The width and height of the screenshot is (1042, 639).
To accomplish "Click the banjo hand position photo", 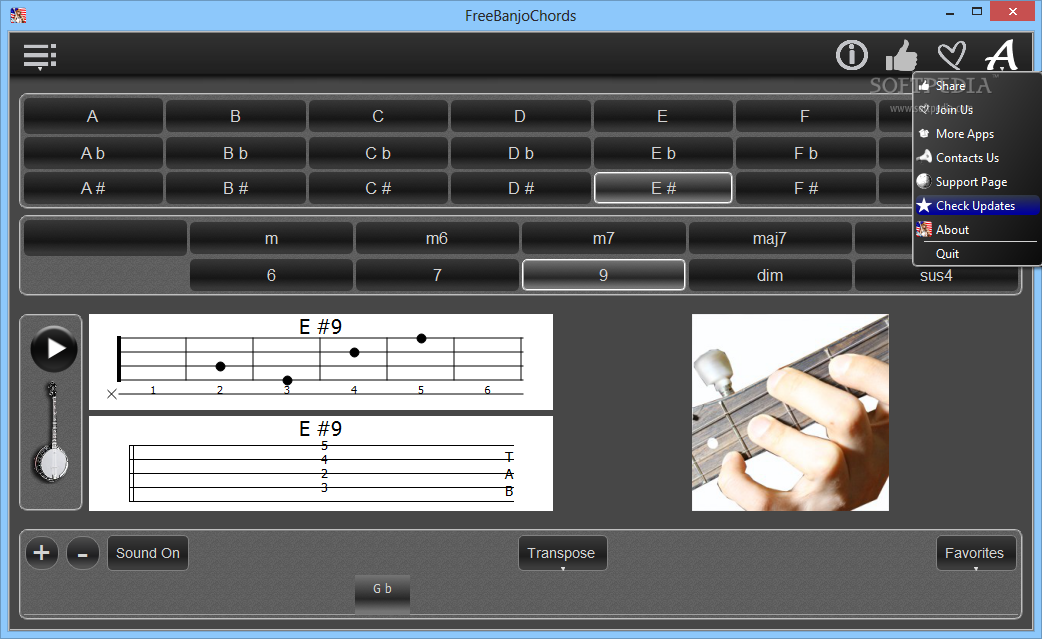I will 790,412.
